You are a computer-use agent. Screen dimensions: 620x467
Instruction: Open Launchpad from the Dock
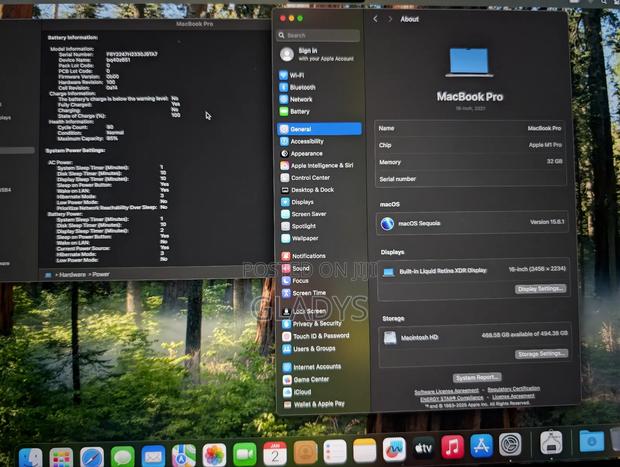[61, 458]
